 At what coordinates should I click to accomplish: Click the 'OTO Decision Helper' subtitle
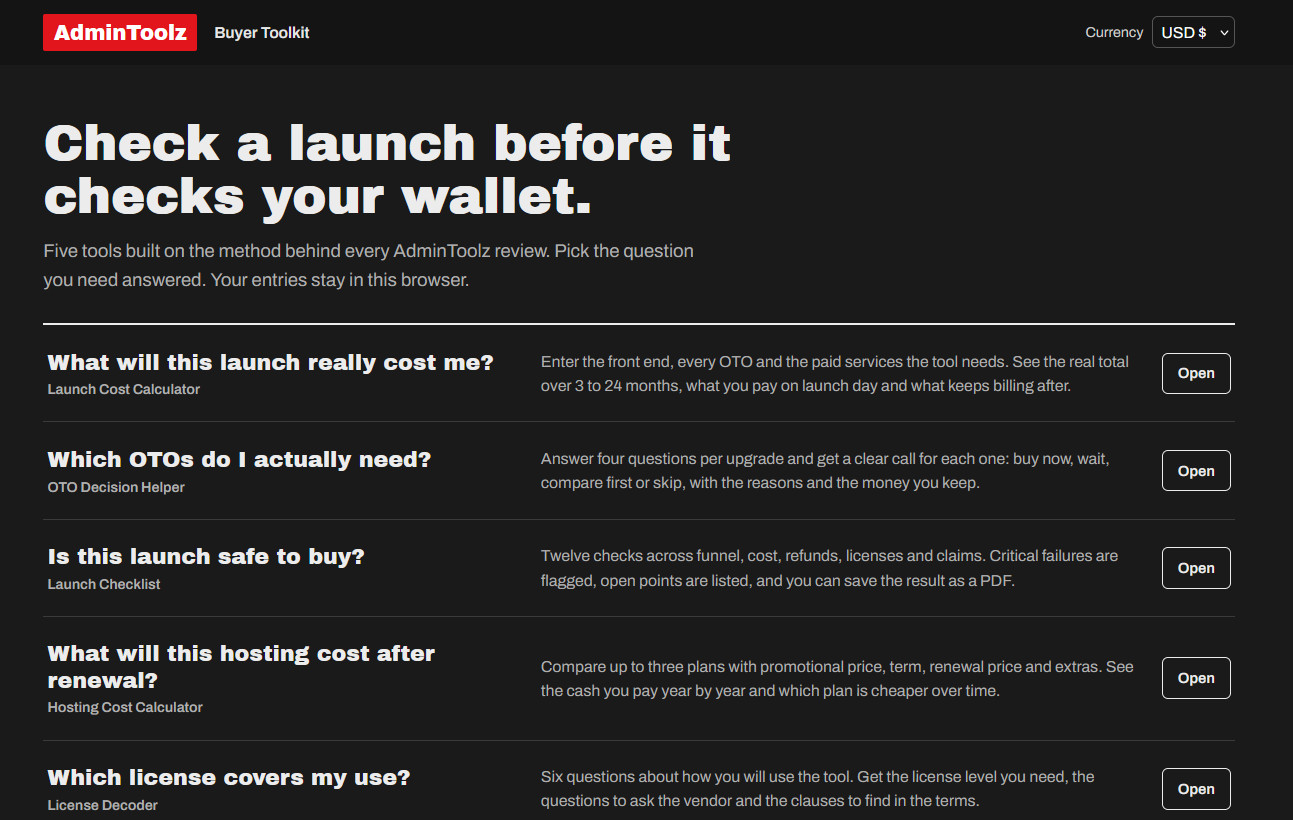[116, 487]
